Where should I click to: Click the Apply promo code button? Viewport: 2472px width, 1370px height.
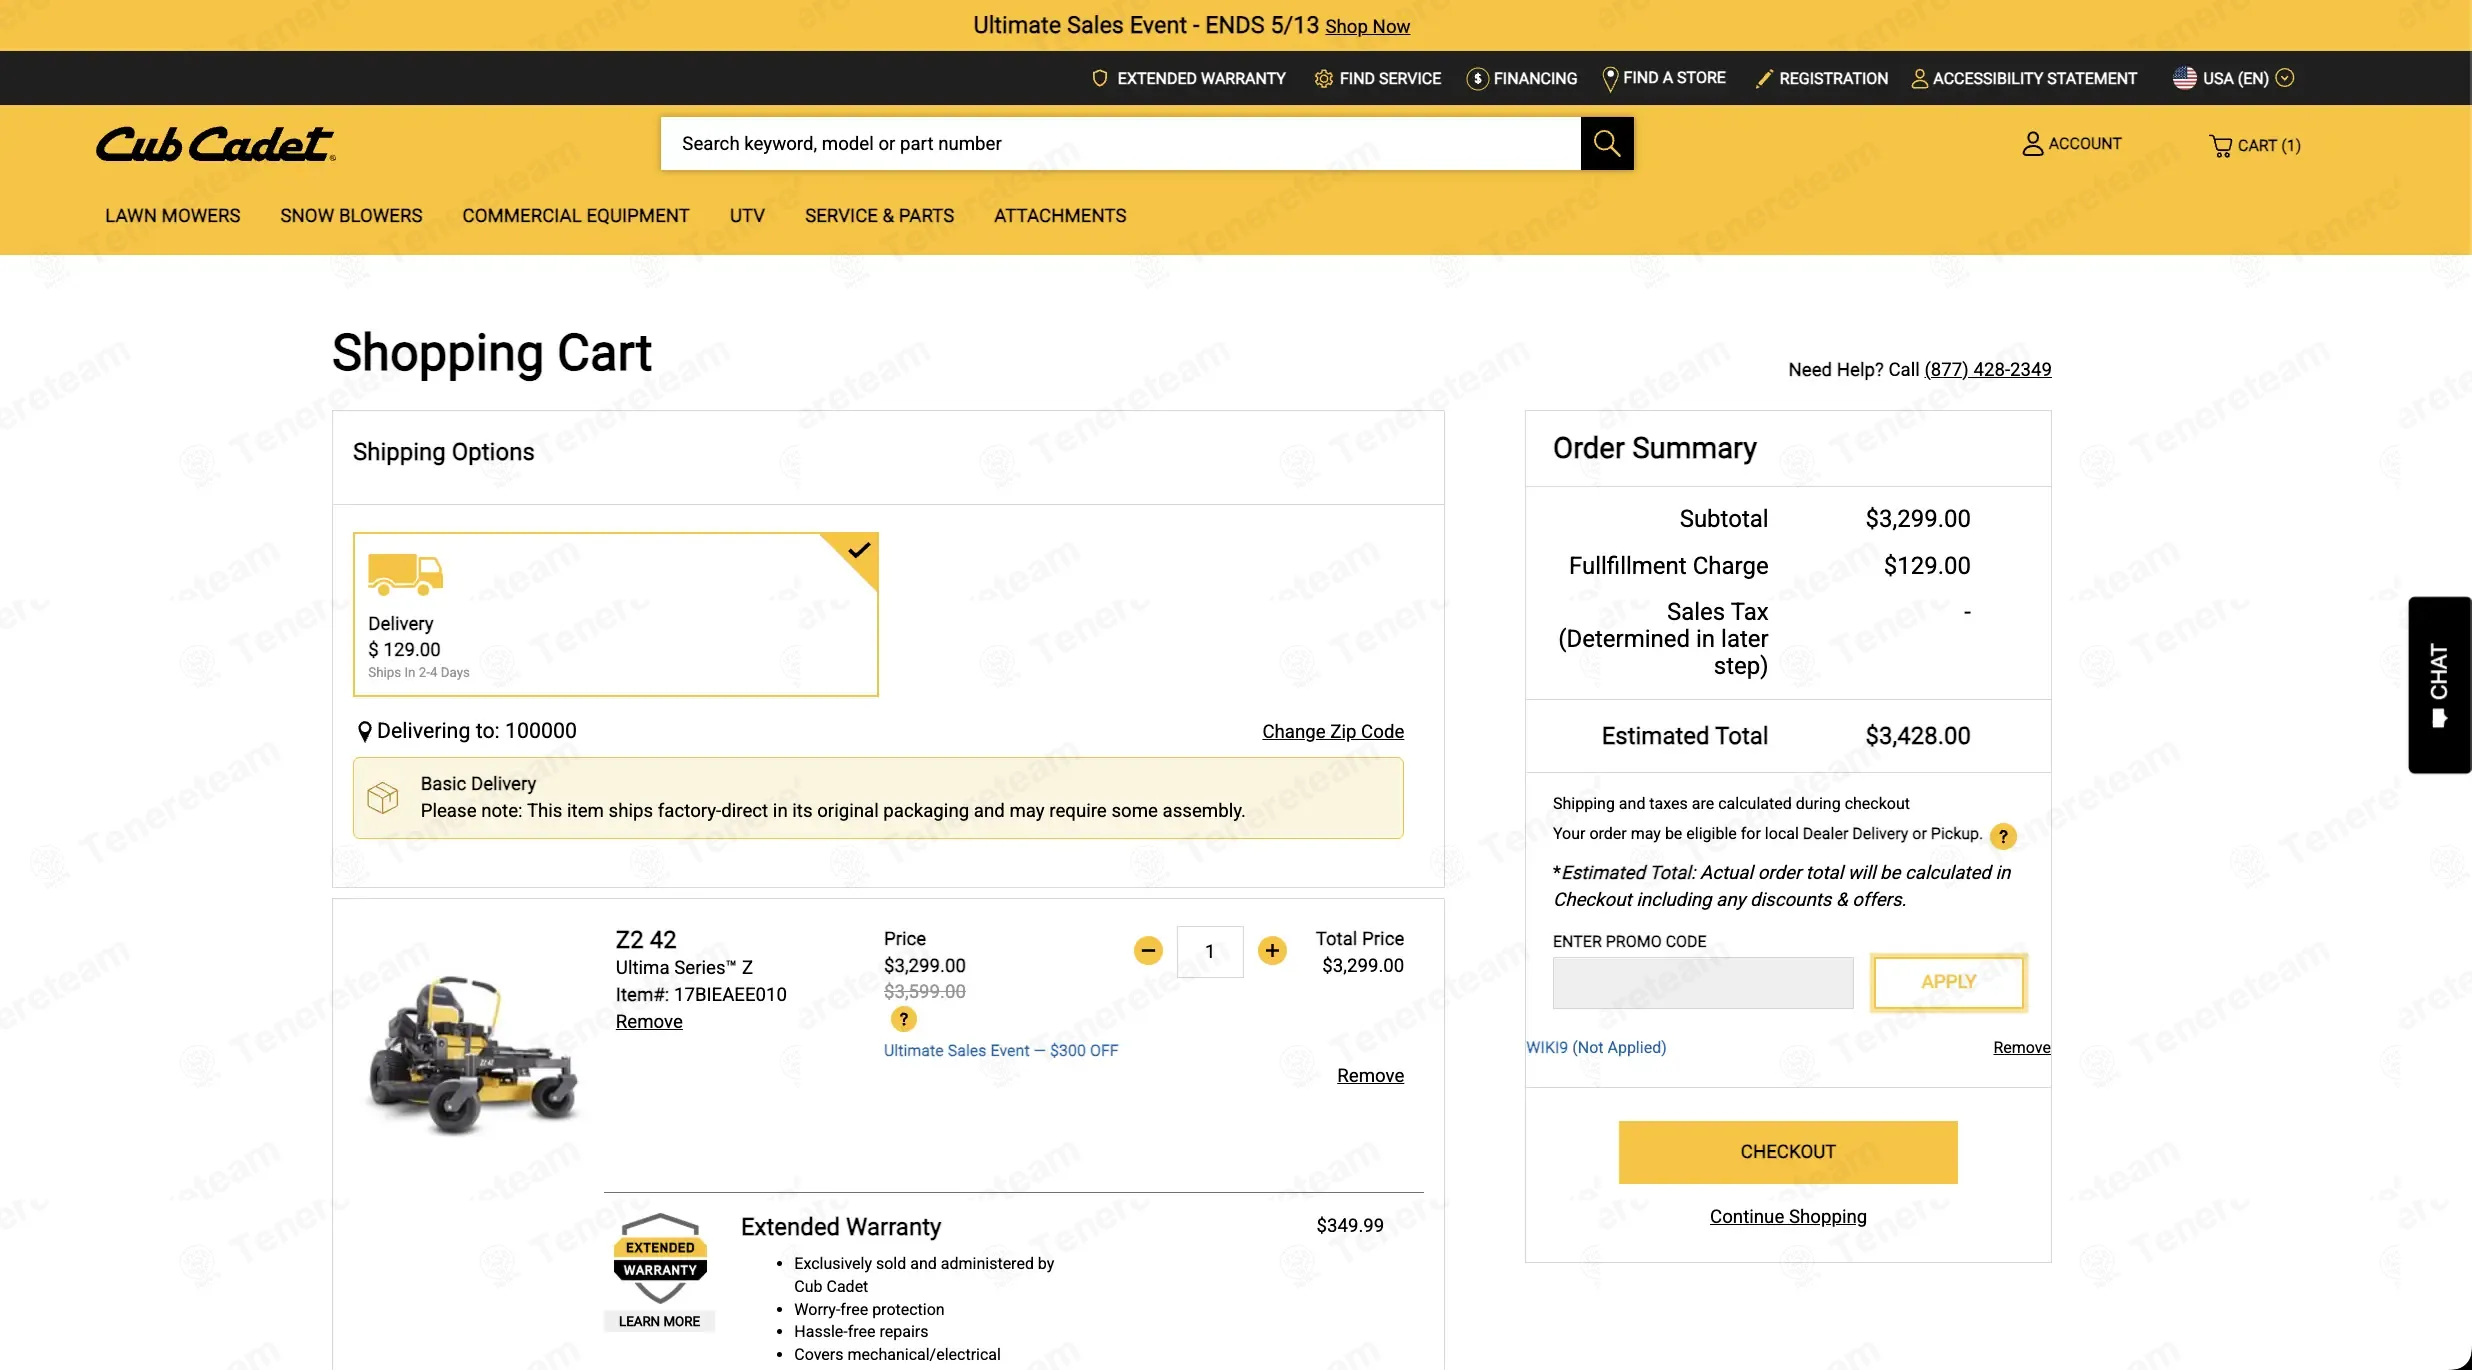(1948, 982)
